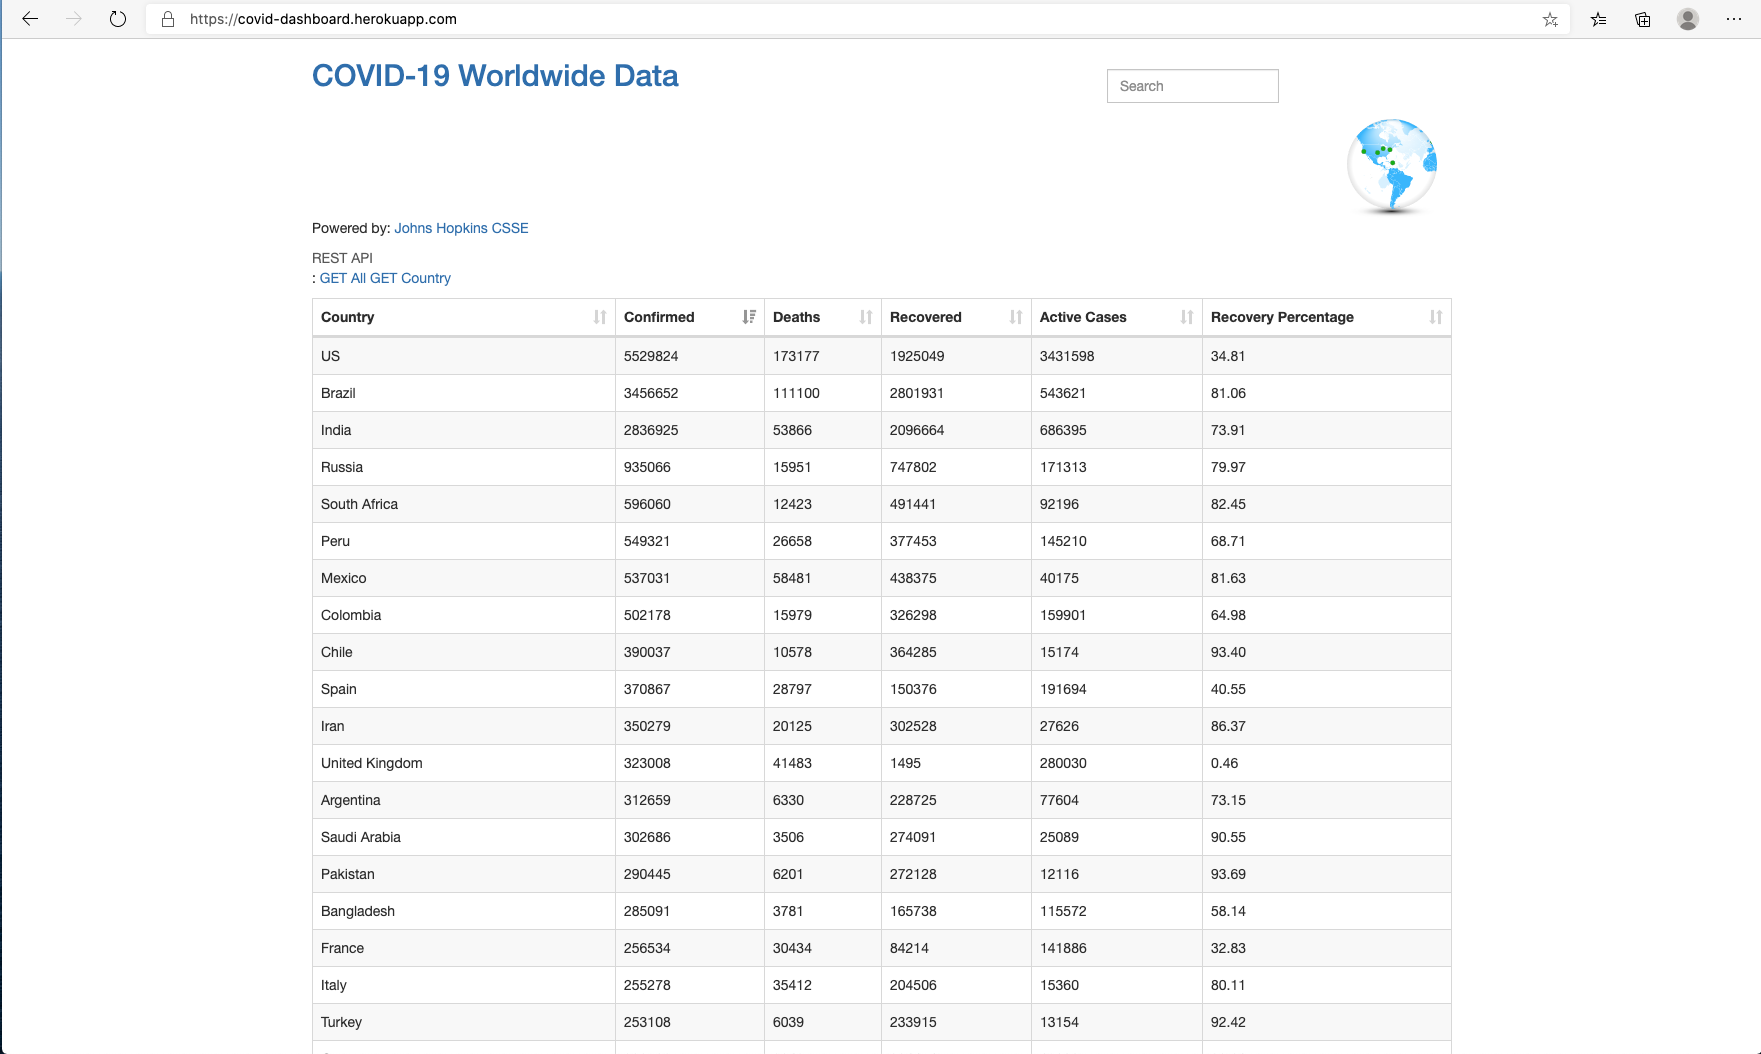Screen dimensions: 1761x1054
Task: Click Mexico deaths value 58481
Action: [x=792, y=578]
